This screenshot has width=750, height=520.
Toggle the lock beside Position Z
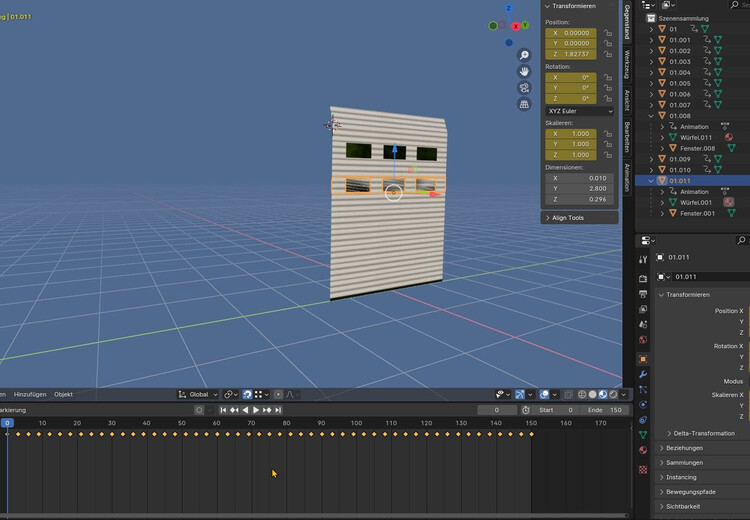(608, 54)
